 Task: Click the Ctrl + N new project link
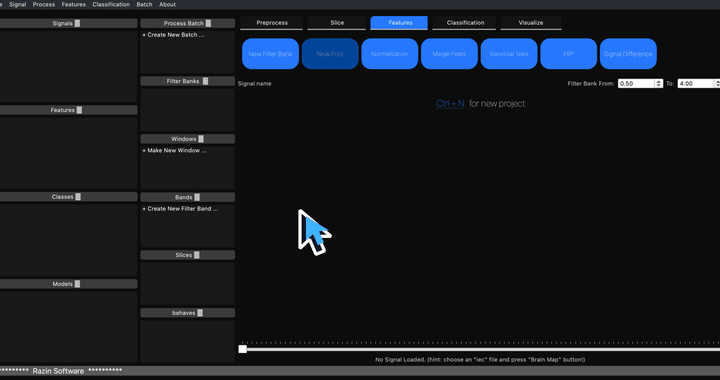[450, 104]
